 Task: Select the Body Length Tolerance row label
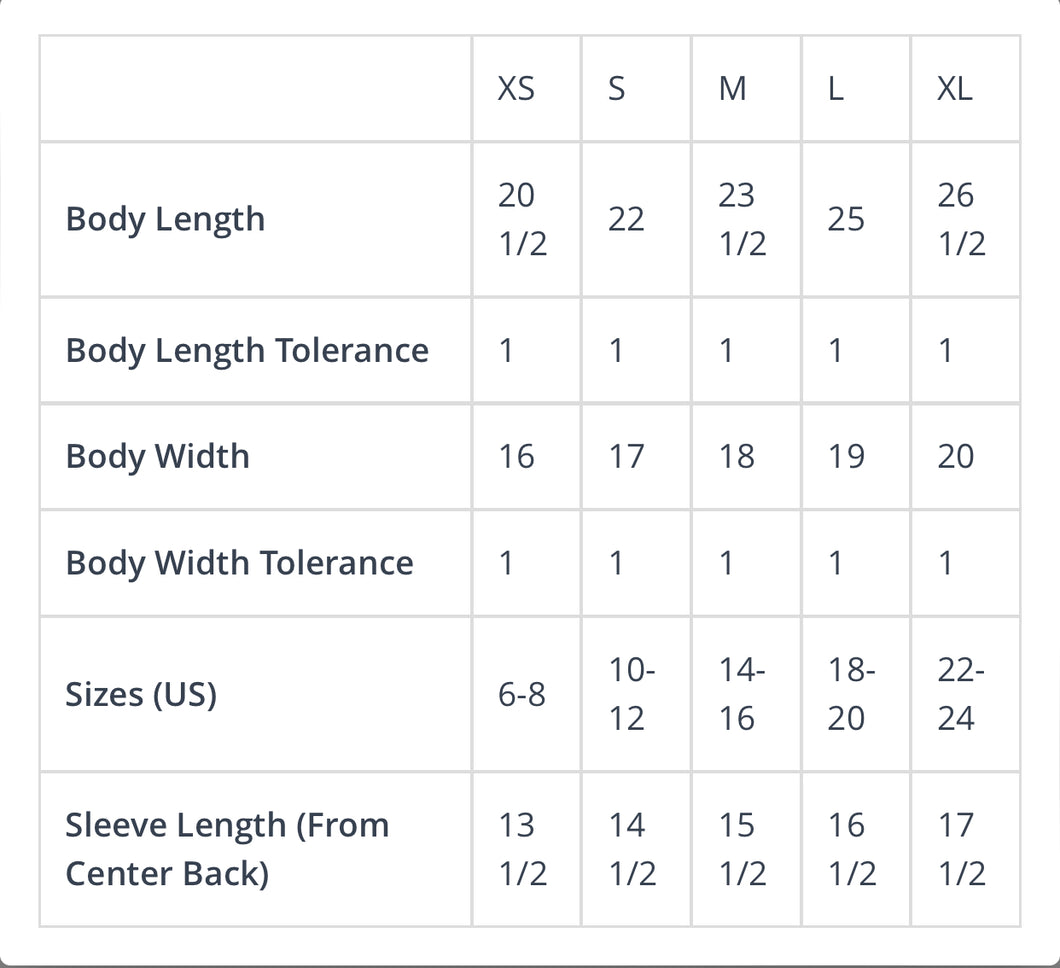[247, 351]
